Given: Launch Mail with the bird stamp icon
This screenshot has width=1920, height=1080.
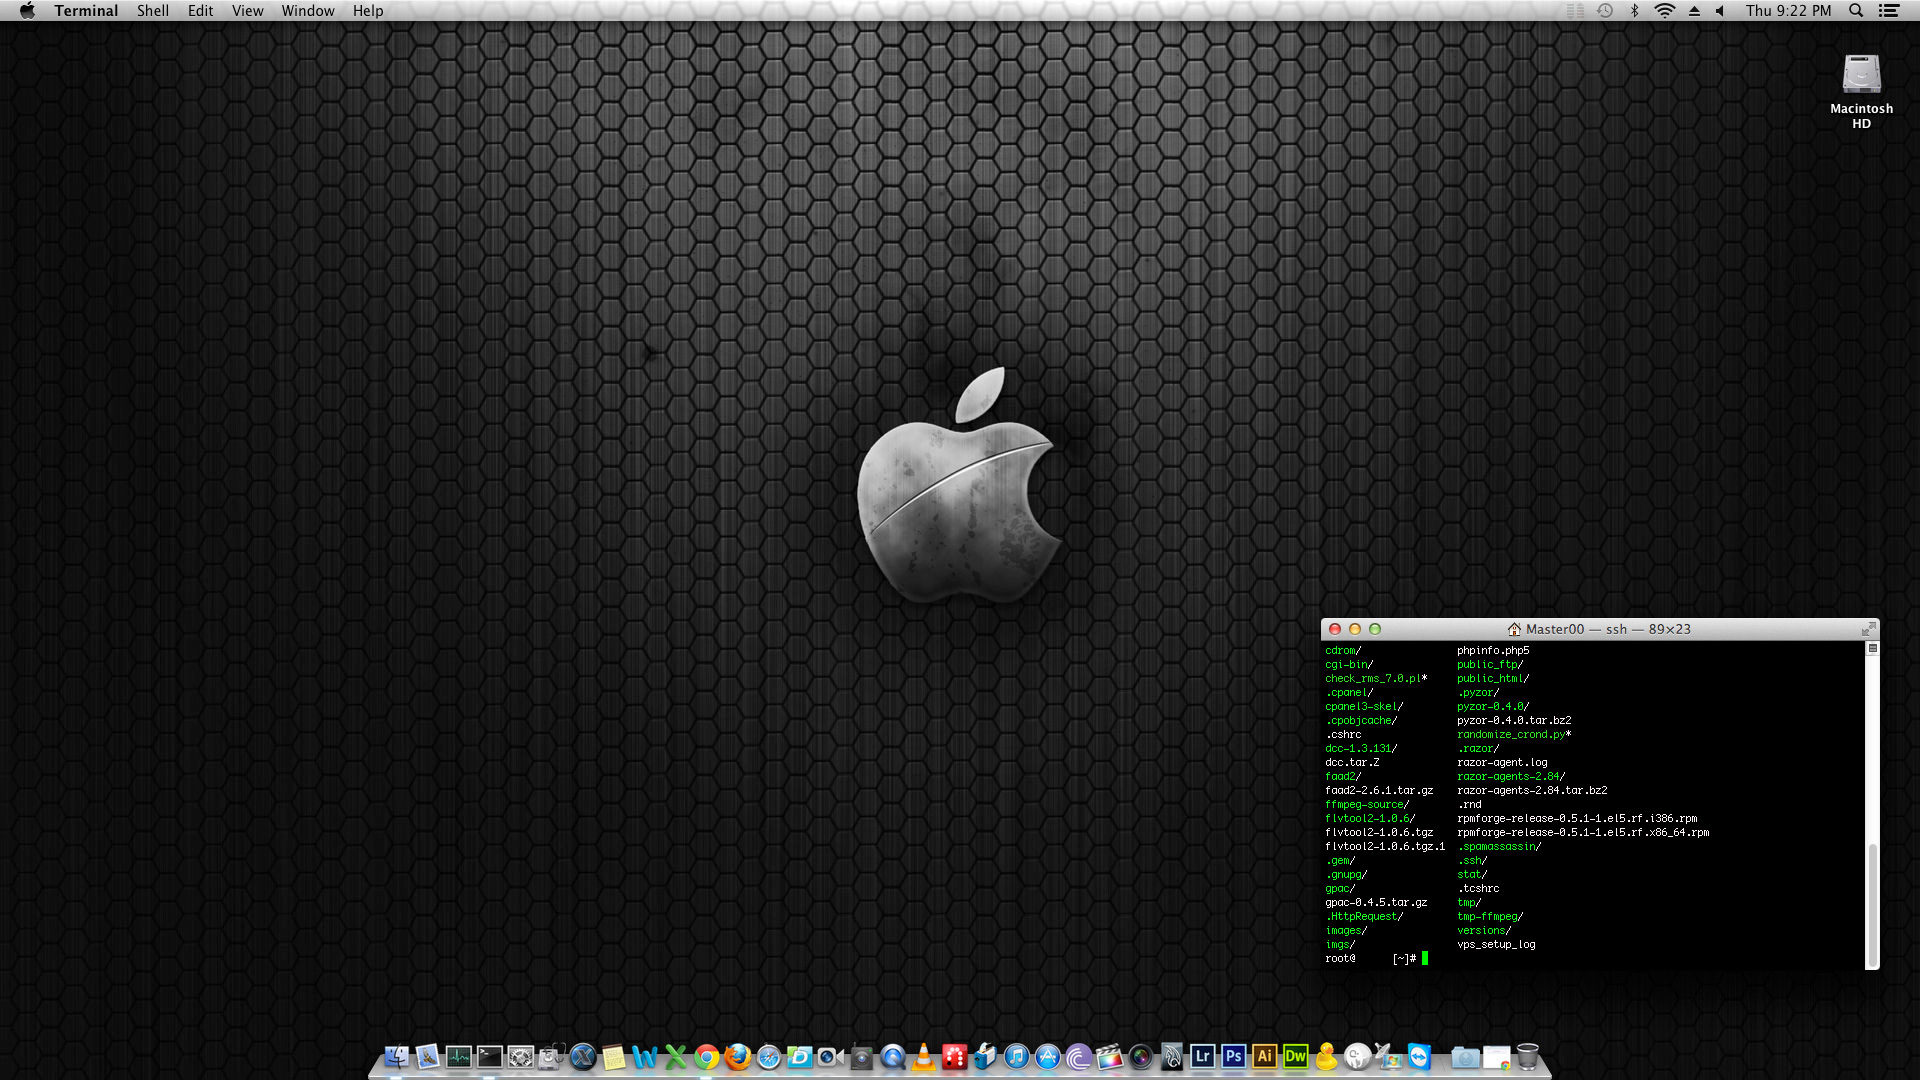Looking at the screenshot, I should click(x=427, y=1056).
